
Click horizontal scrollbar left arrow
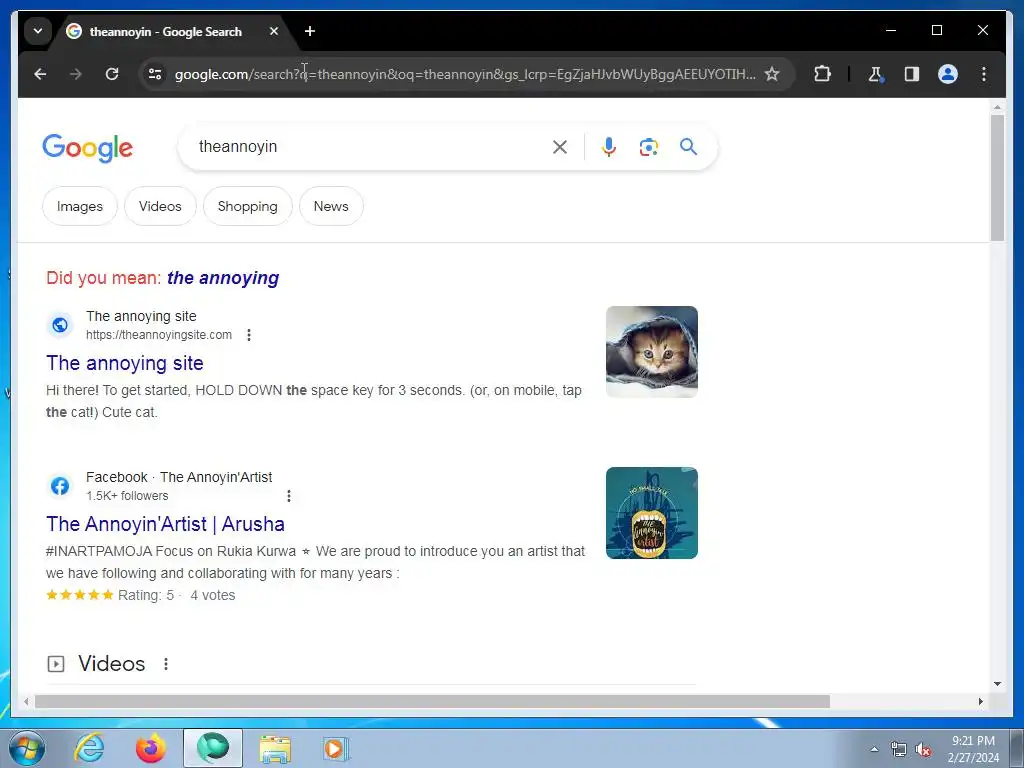(25, 701)
